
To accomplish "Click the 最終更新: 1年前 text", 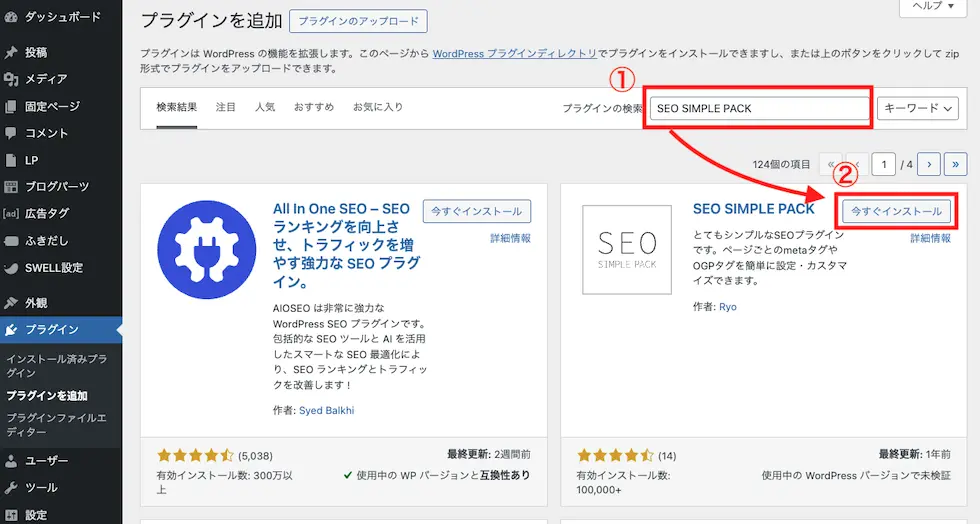I will 914,455.
